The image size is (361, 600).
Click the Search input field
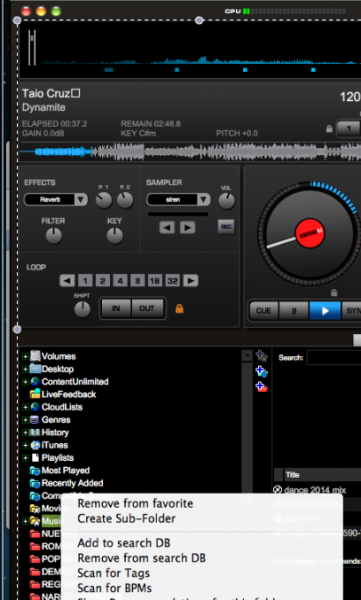click(x=334, y=358)
